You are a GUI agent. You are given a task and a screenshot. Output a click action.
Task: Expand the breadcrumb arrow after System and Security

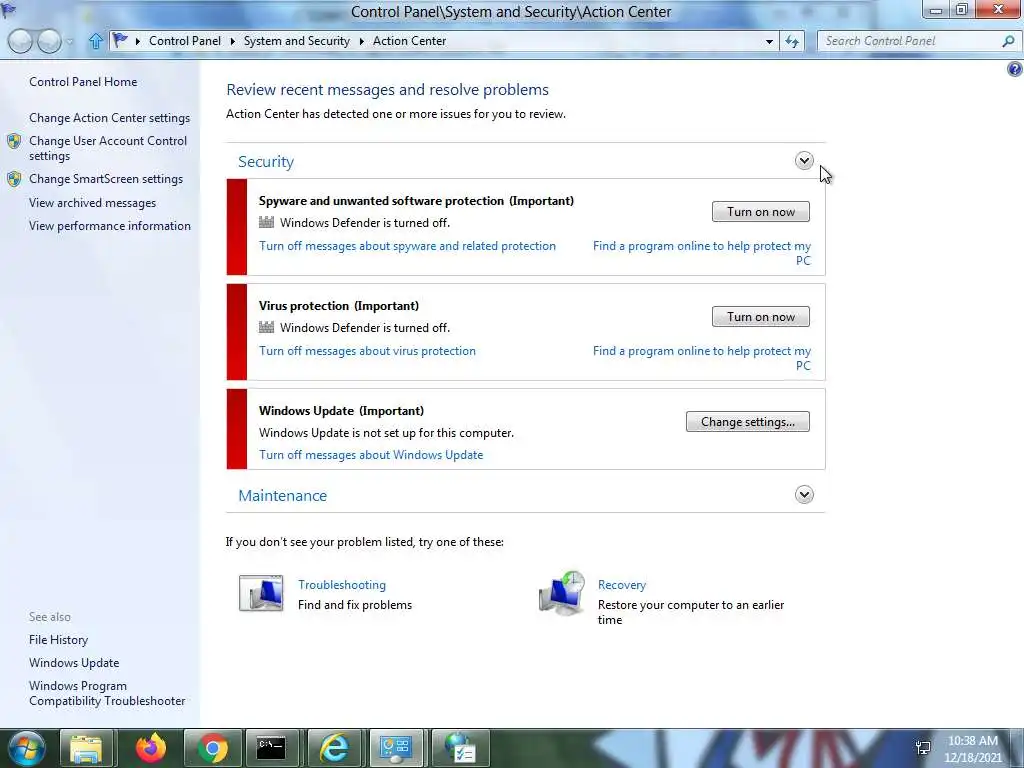(x=362, y=41)
